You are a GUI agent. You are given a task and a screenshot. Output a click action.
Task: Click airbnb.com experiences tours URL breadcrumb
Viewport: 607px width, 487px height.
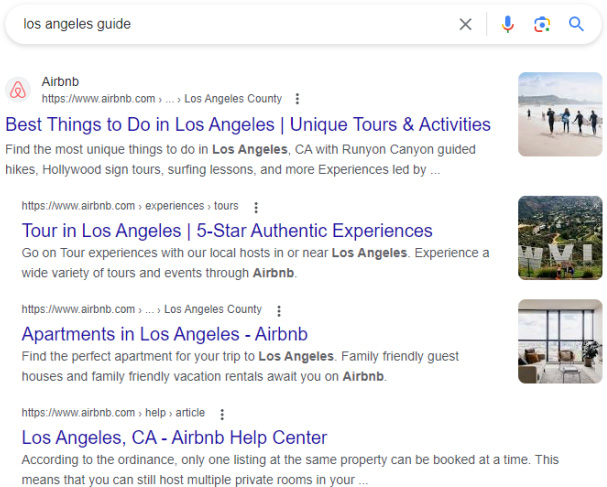pyautogui.click(x=130, y=206)
